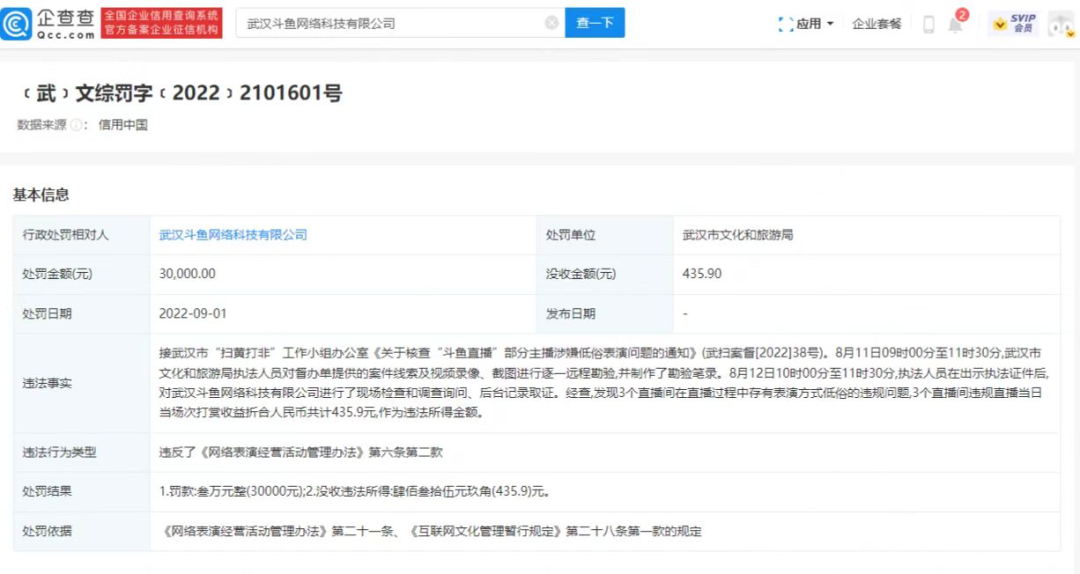The height and width of the screenshot is (574, 1080).
Task: Select the 处罚日期 label cell
Action: click(81, 314)
